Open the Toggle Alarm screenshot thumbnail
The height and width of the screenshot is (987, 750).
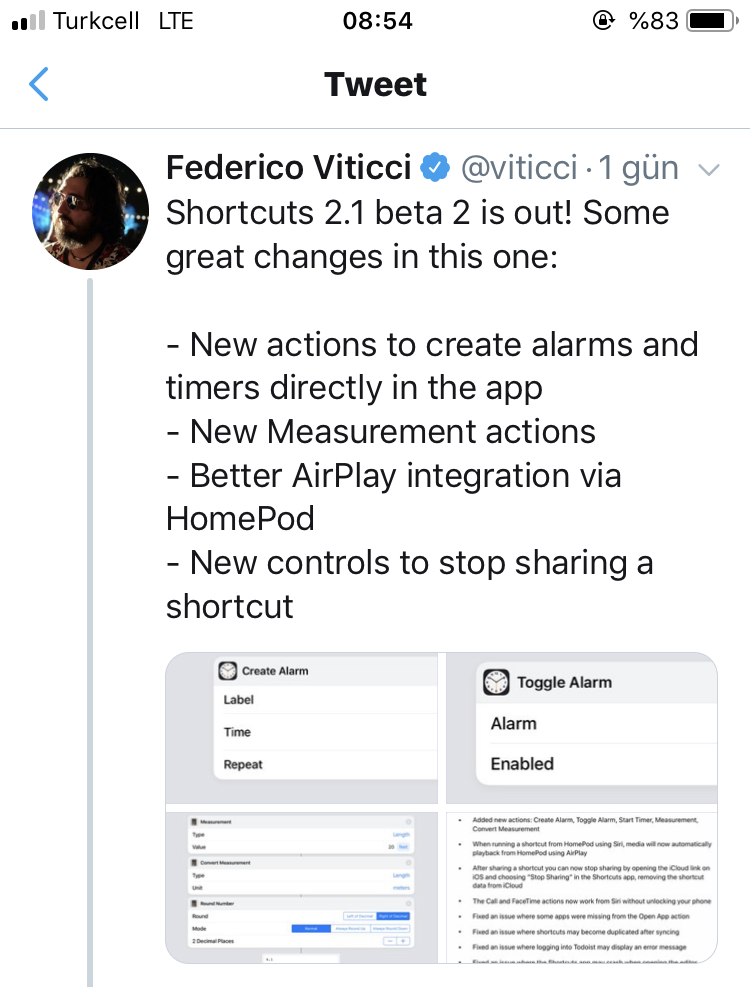(x=581, y=728)
